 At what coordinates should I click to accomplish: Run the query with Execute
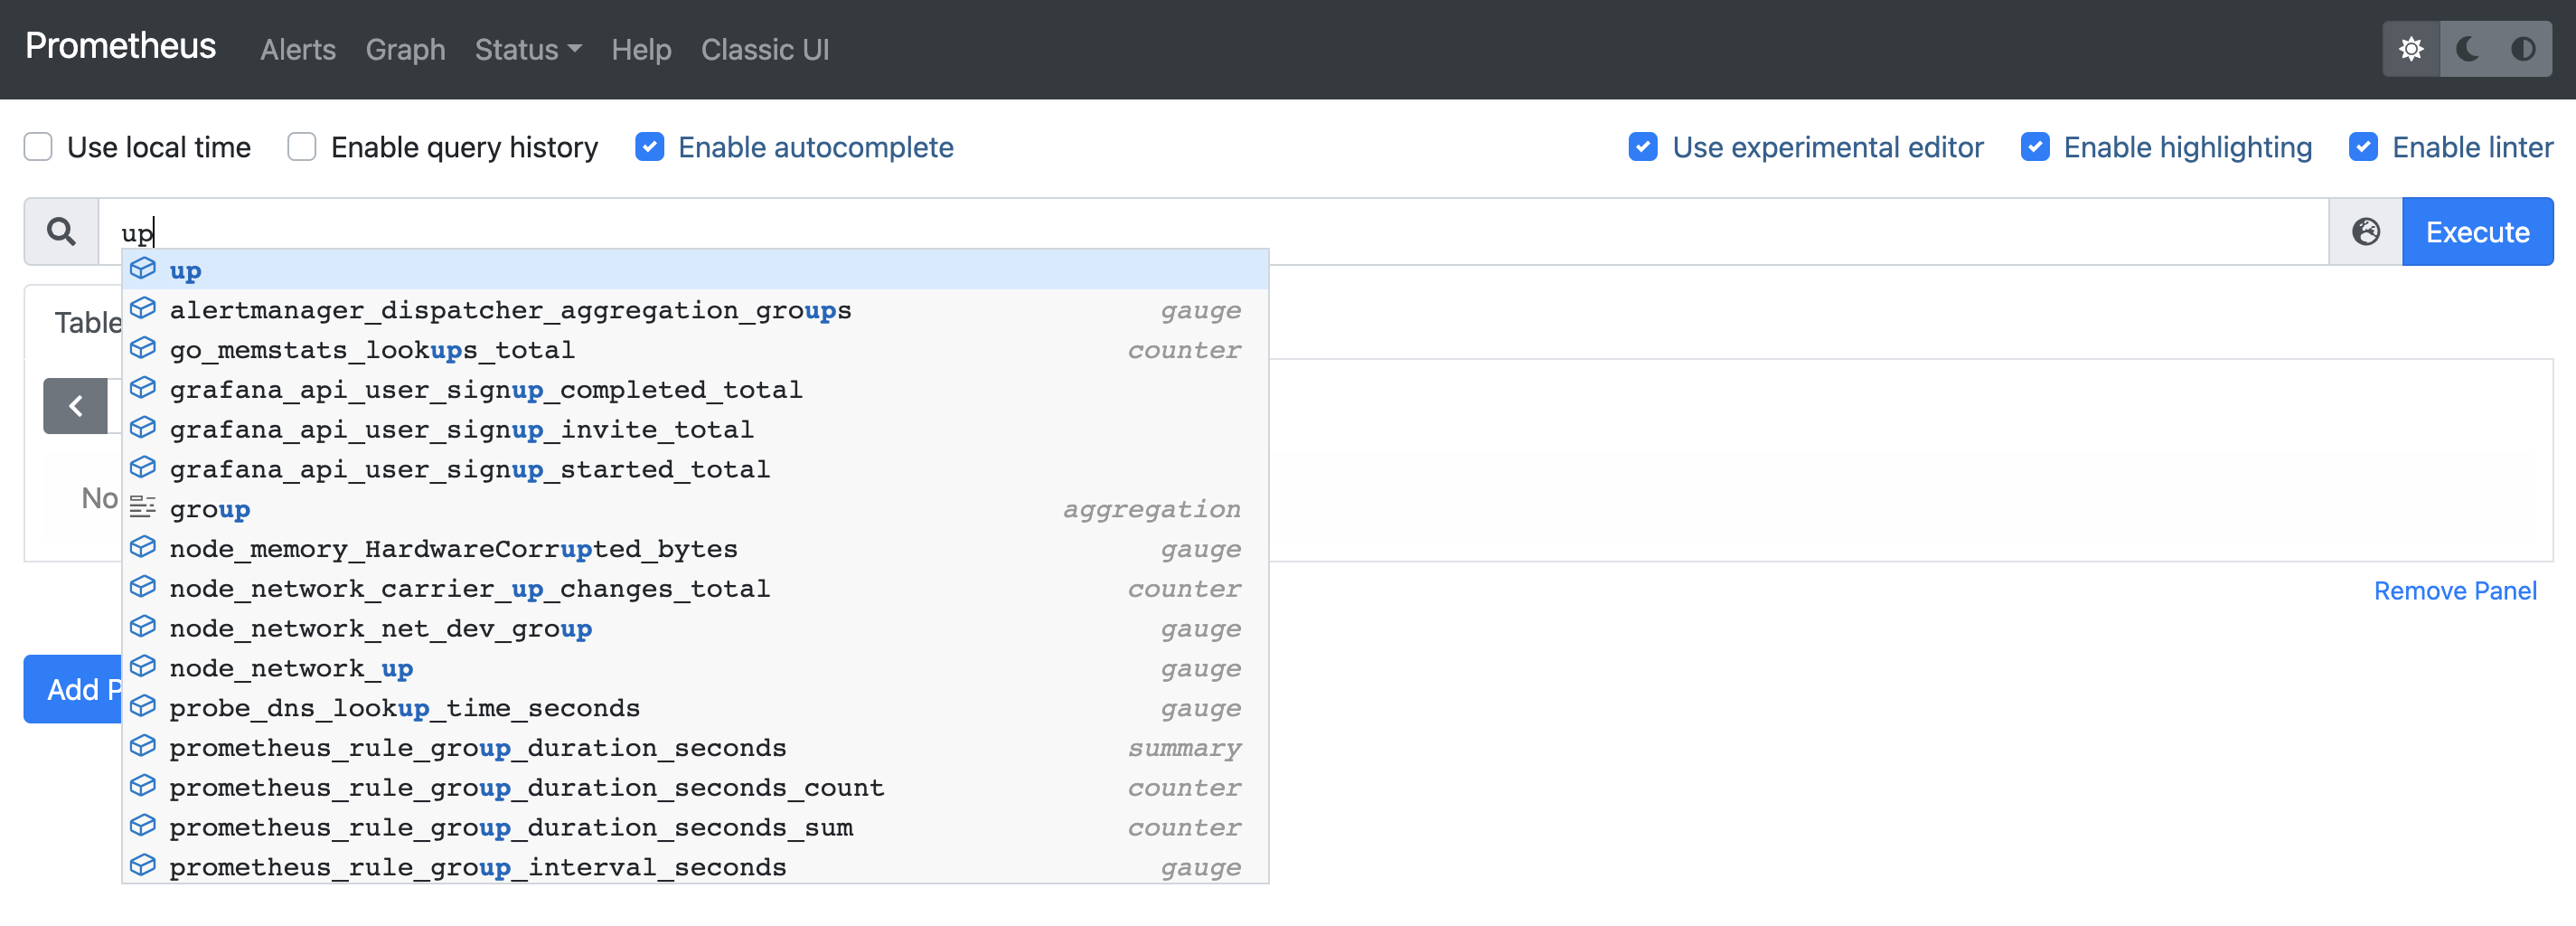[x=2477, y=232]
